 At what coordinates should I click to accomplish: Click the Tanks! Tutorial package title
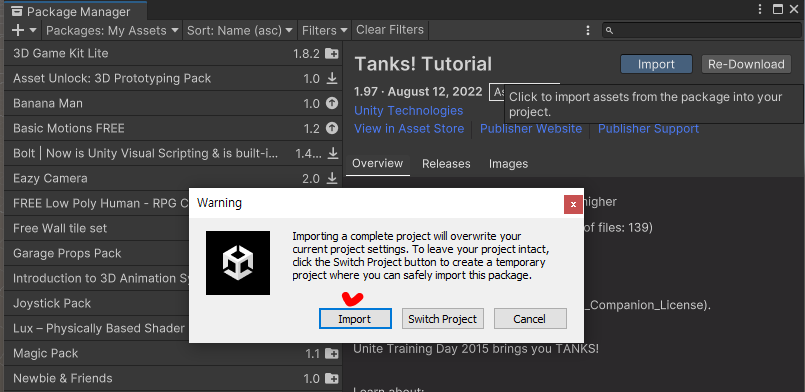point(423,64)
